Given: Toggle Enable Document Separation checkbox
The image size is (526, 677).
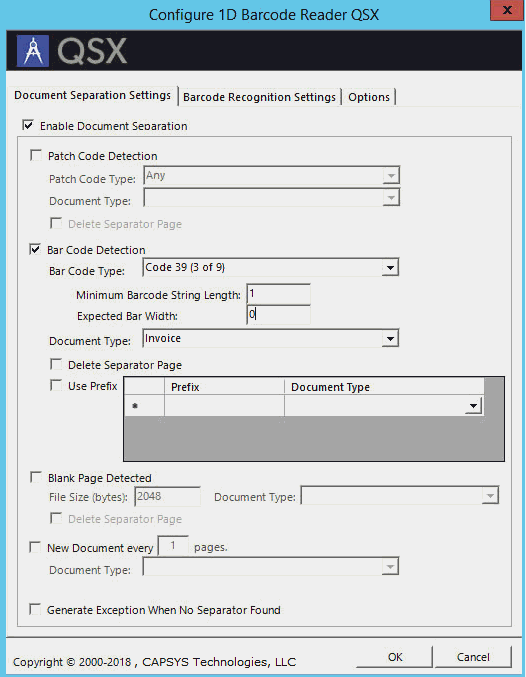Looking at the screenshot, I should coord(28,126).
